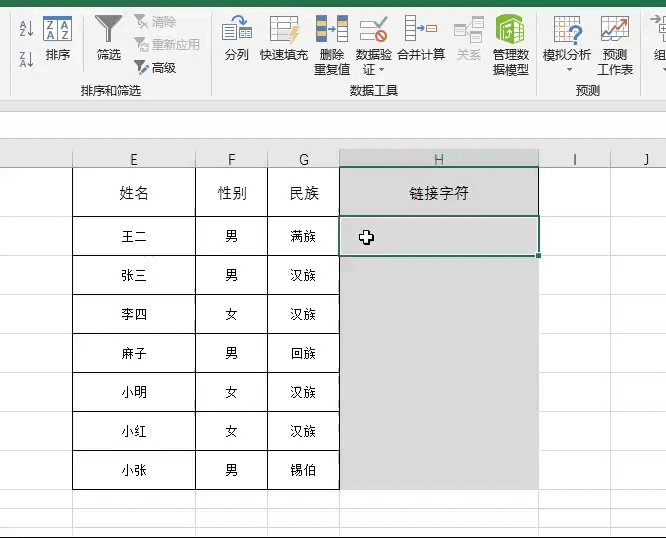Image resolution: width=666 pixels, height=538 pixels.
Task: Click 删除重复值 remove duplicates
Action: (x=332, y=45)
